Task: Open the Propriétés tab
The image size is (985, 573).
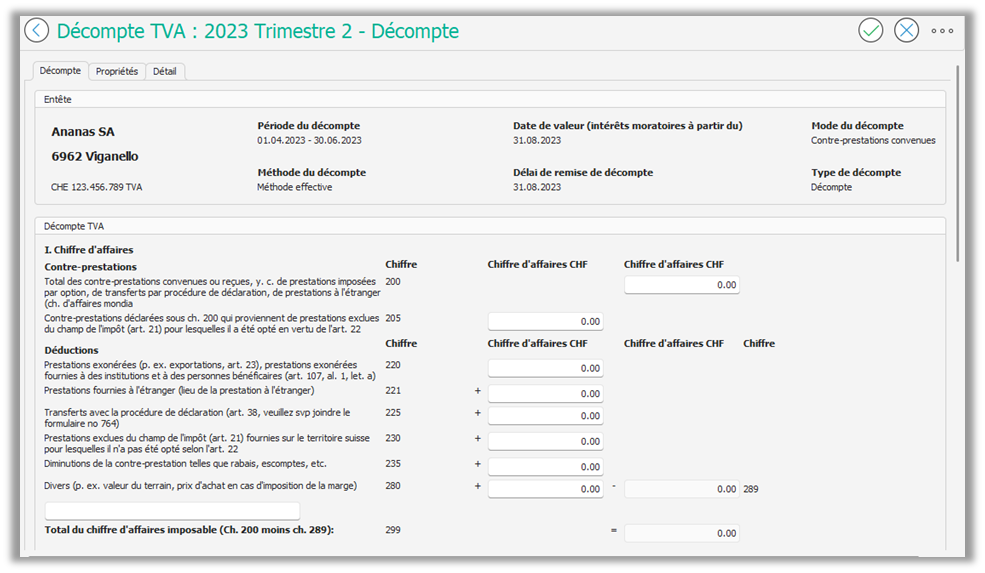Action: point(117,72)
